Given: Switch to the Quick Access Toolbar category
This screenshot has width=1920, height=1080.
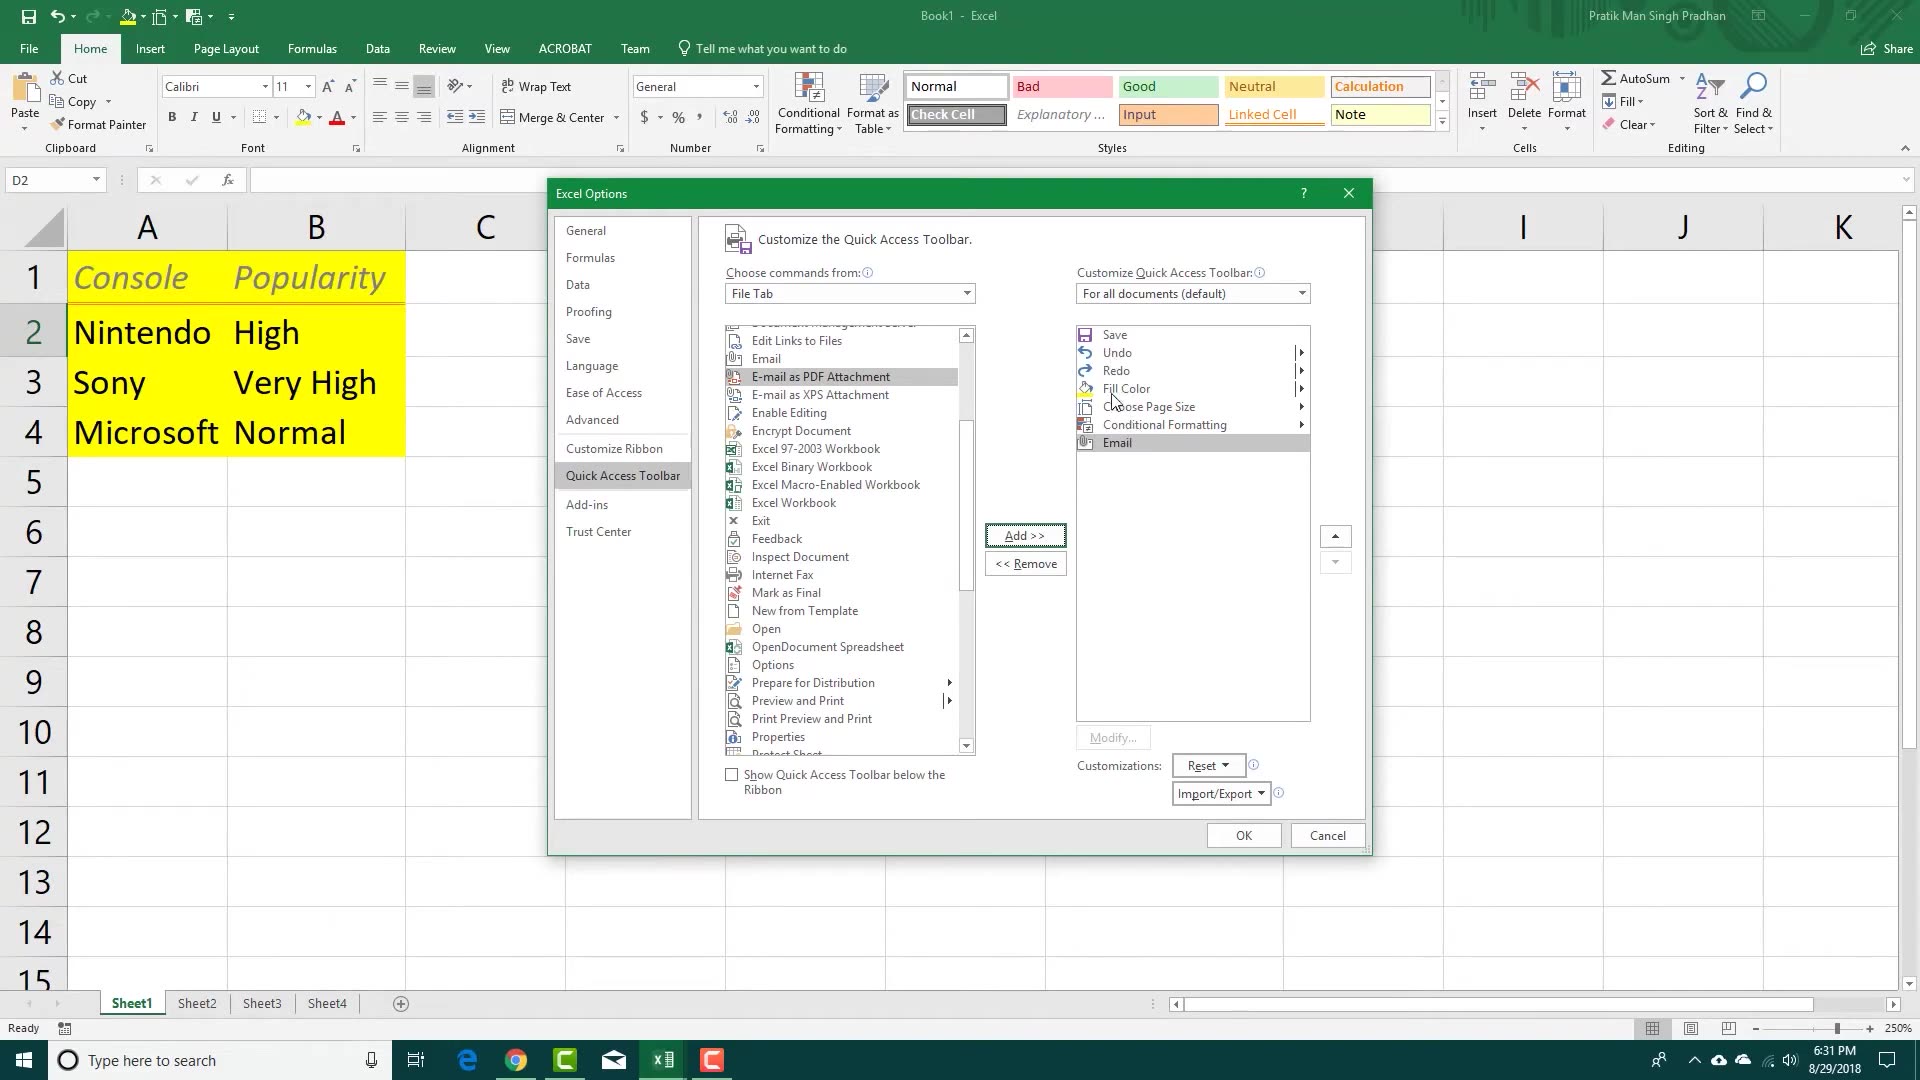Looking at the screenshot, I should click(622, 475).
